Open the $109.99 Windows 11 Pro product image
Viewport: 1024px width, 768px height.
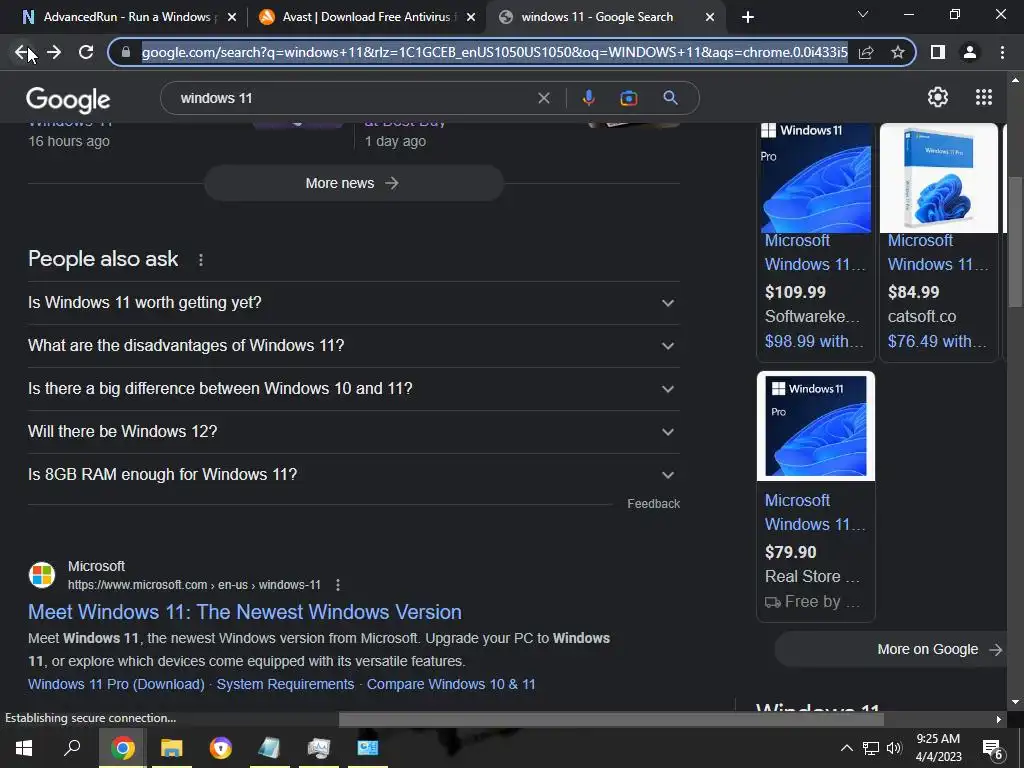point(816,178)
